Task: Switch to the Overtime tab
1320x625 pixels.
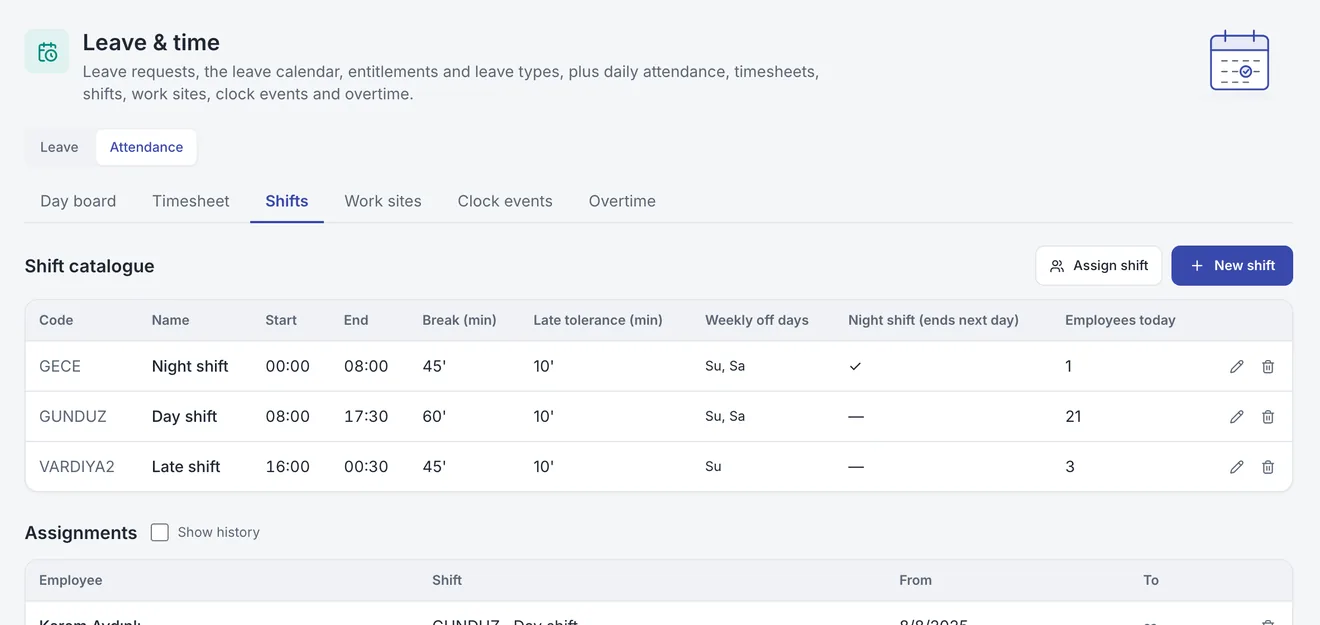Action: [x=622, y=201]
